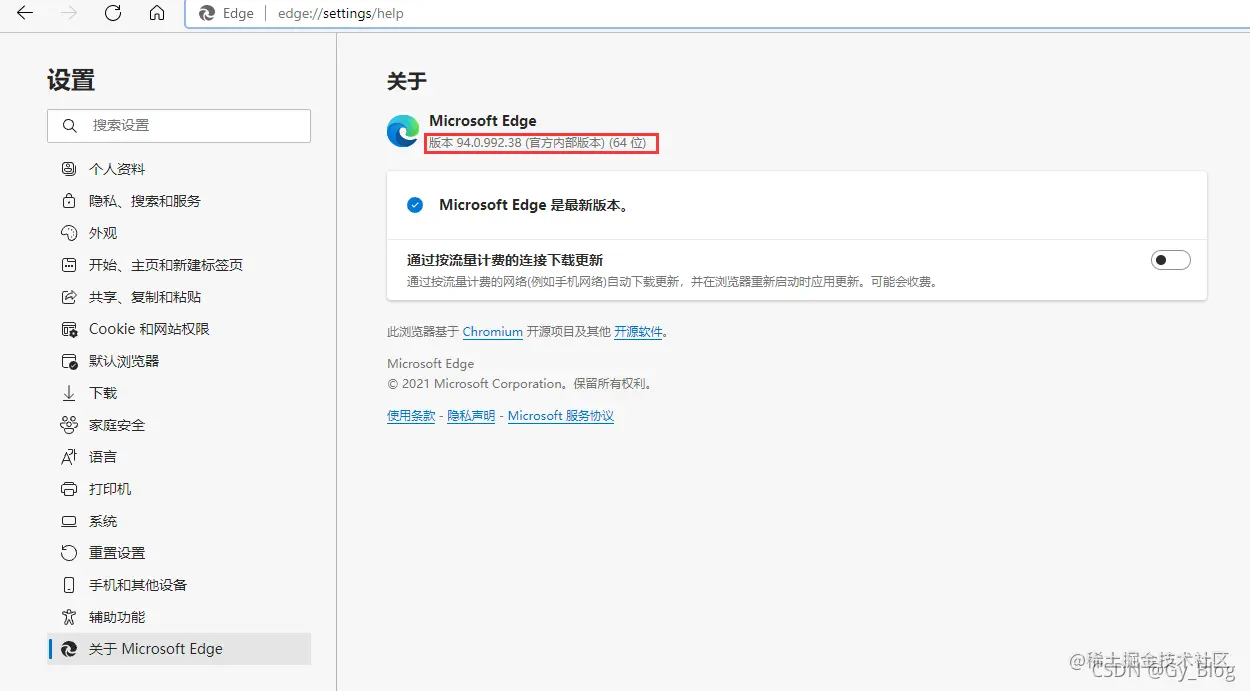Click the 系统 system icon
Image resolution: width=1250 pixels, height=691 pixels.
tap(69, 521)
